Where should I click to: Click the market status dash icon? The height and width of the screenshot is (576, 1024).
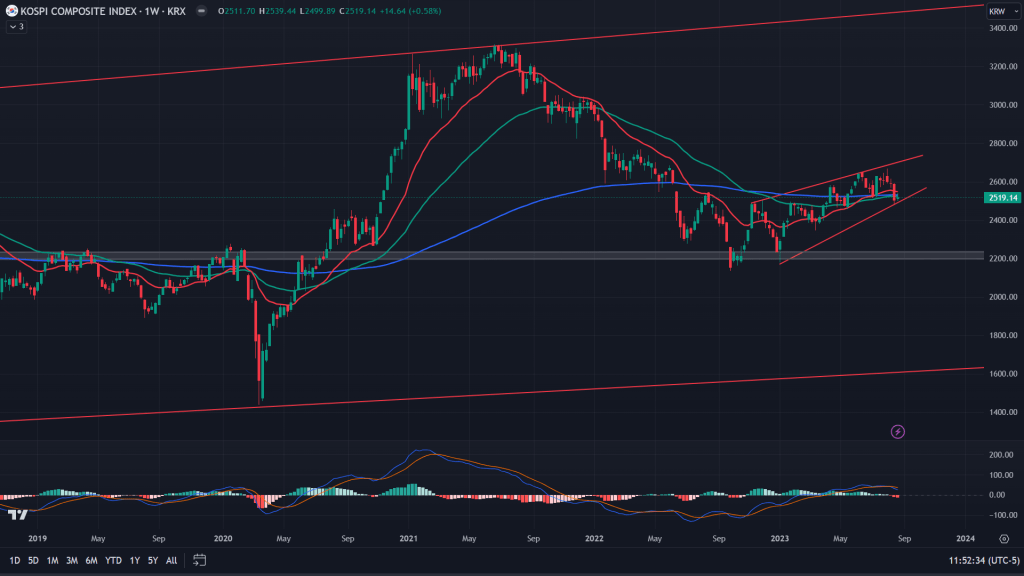click(203, 11)
